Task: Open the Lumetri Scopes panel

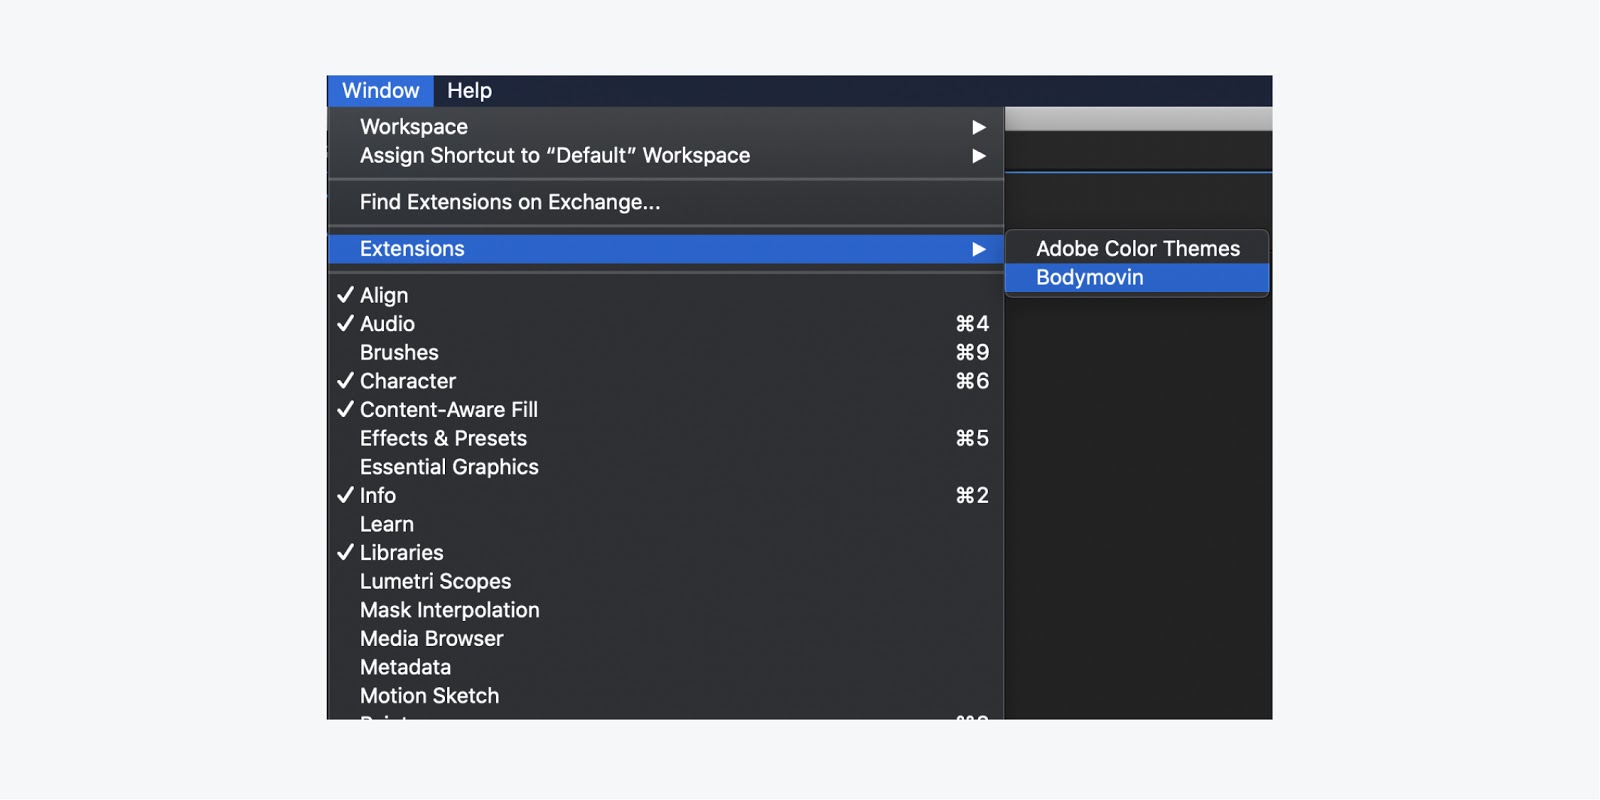Action: coord(435,582)
